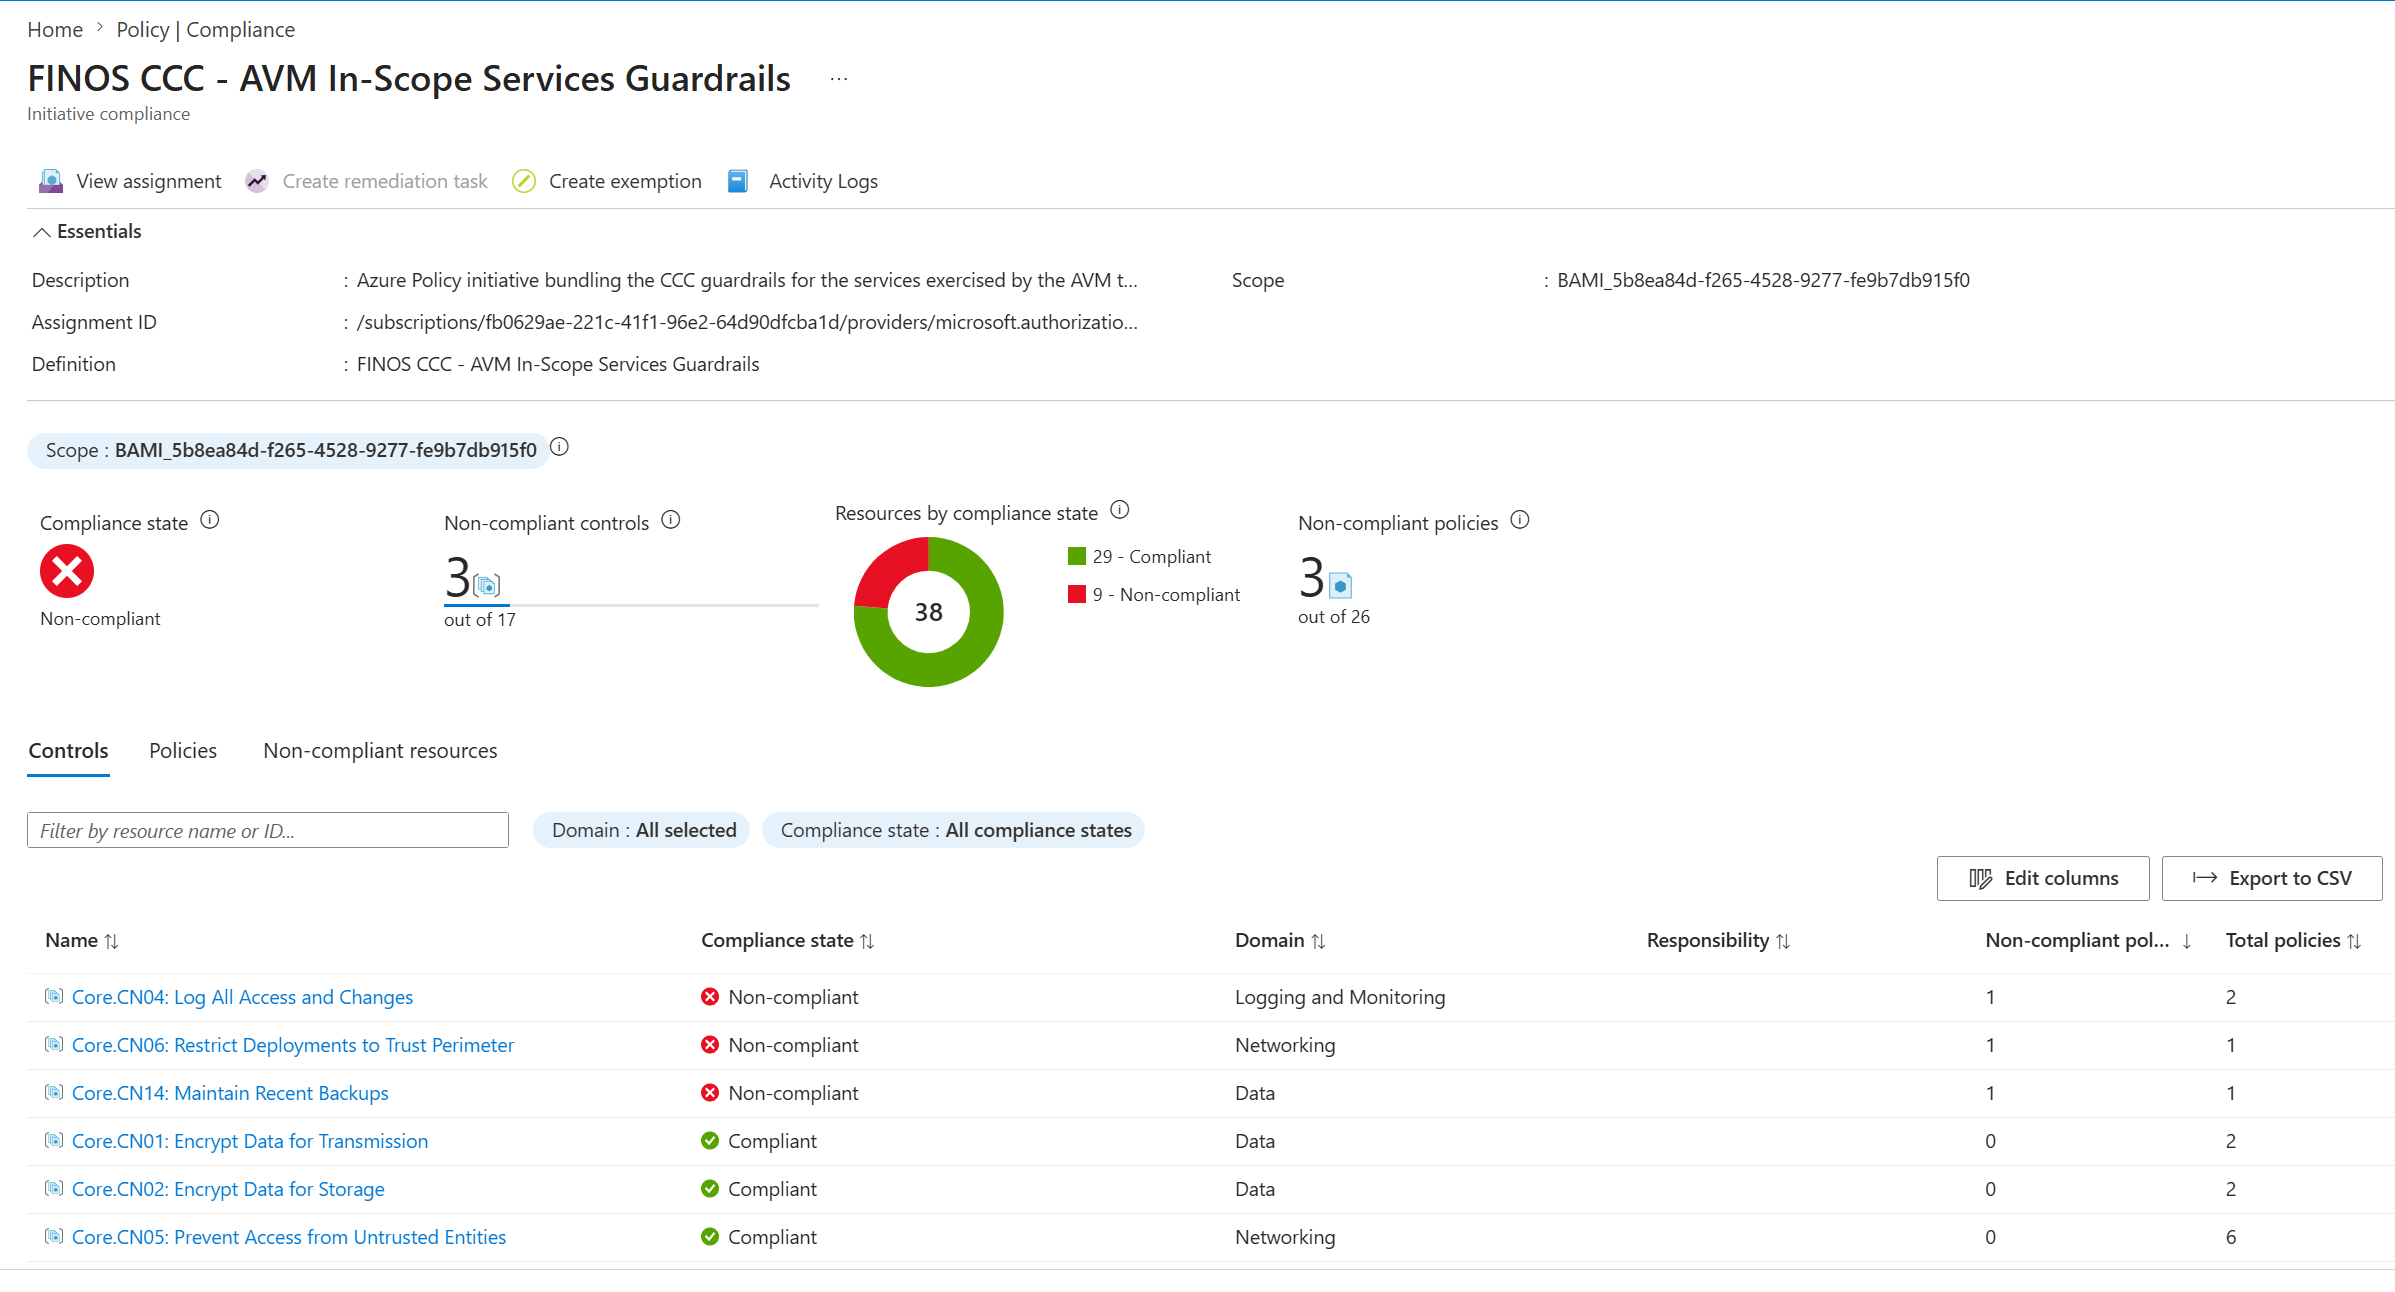
Task: Click total policies value 6 for Core.CN05
Action: point(2231,1237)
